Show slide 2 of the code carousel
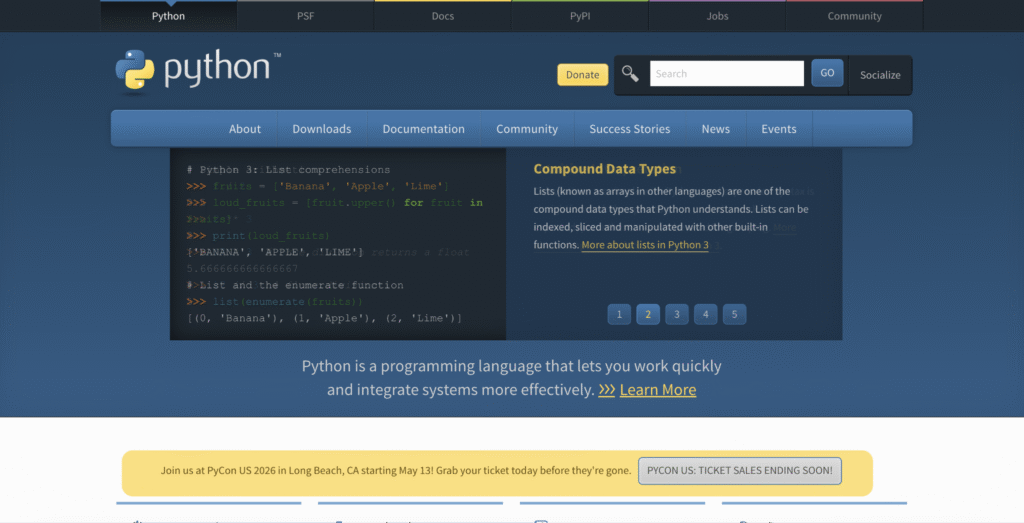The image size is (1024, 523). click(648, 314)
